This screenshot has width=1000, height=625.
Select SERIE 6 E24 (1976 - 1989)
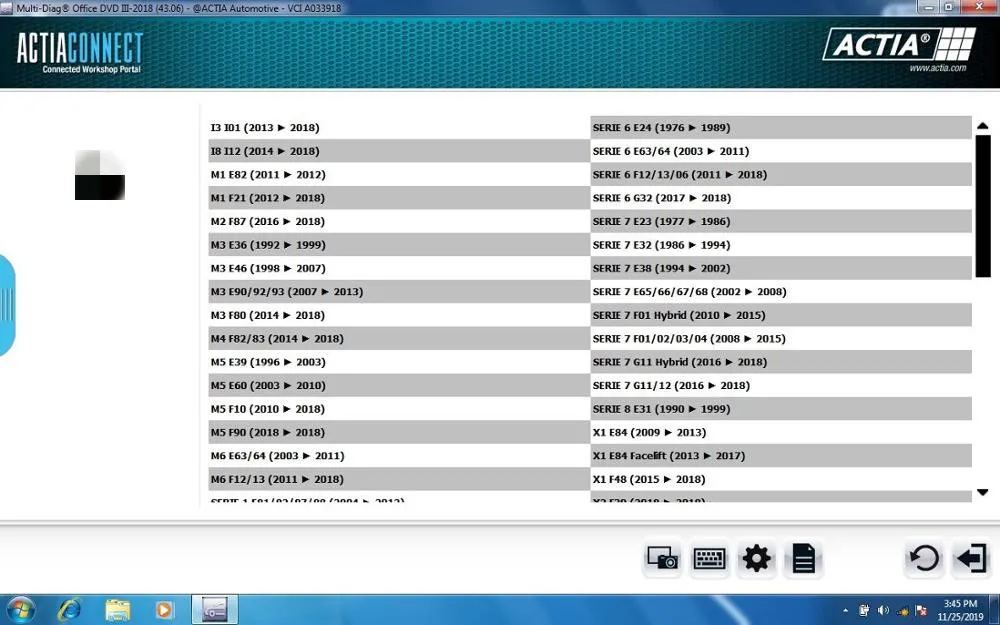tap(781, 128)
